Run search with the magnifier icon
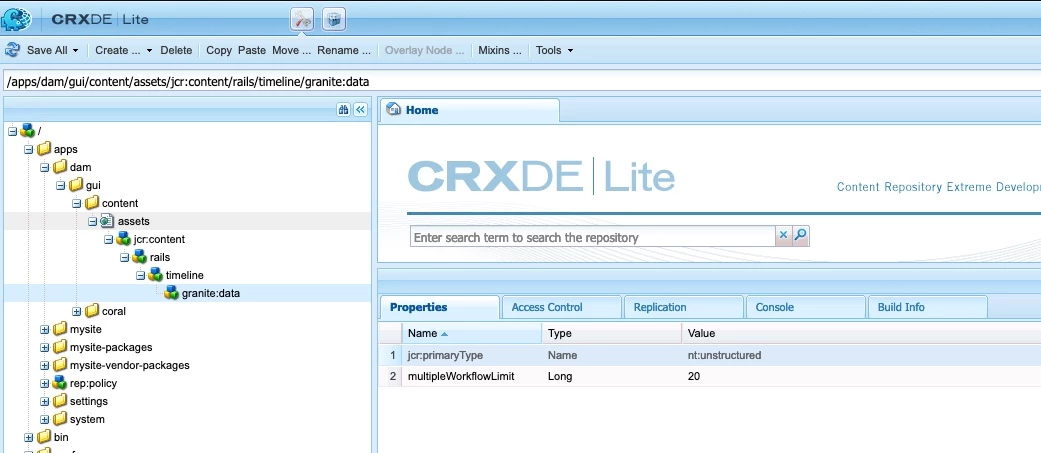 coord(801,235)
